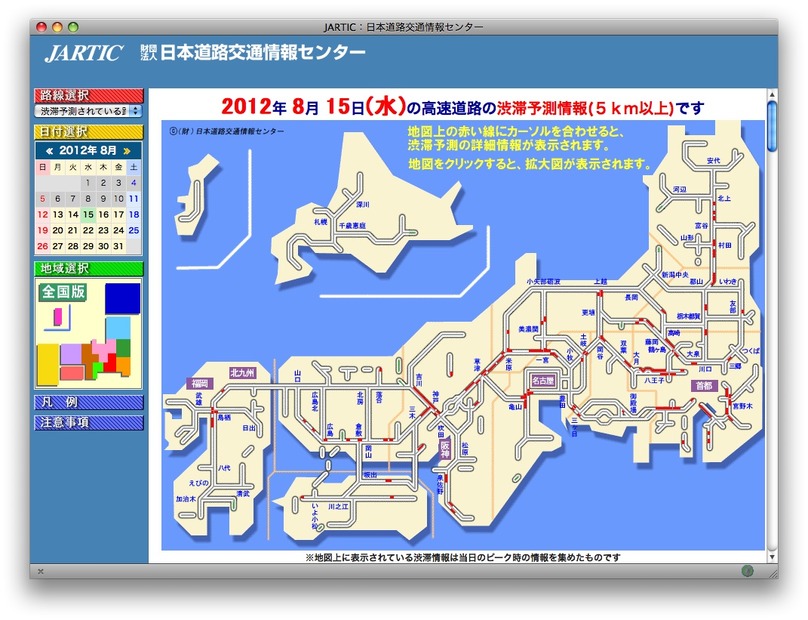This screenshot has width=808, height=620.
Task: Click the 首都 metropolitan label on map
Action: [x=703, y=385]
